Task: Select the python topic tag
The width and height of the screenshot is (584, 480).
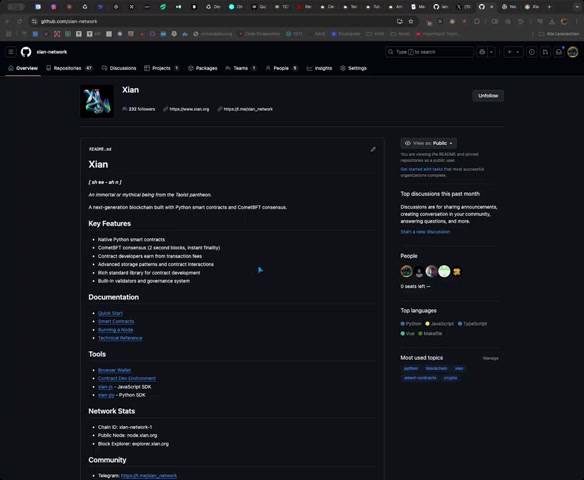Action: [411, 368]
